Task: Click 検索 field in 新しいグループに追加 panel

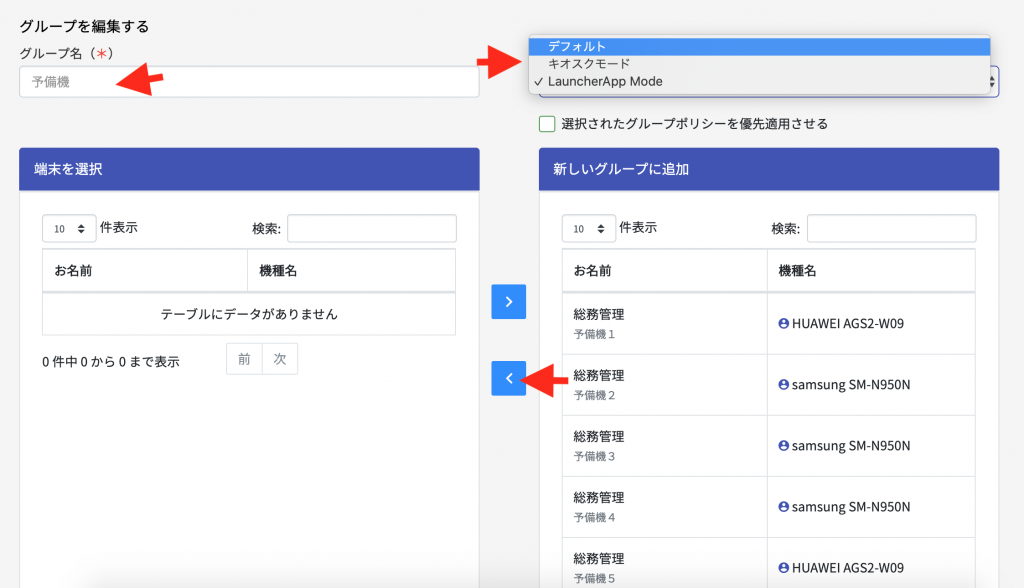Action: tap(891, 229)
